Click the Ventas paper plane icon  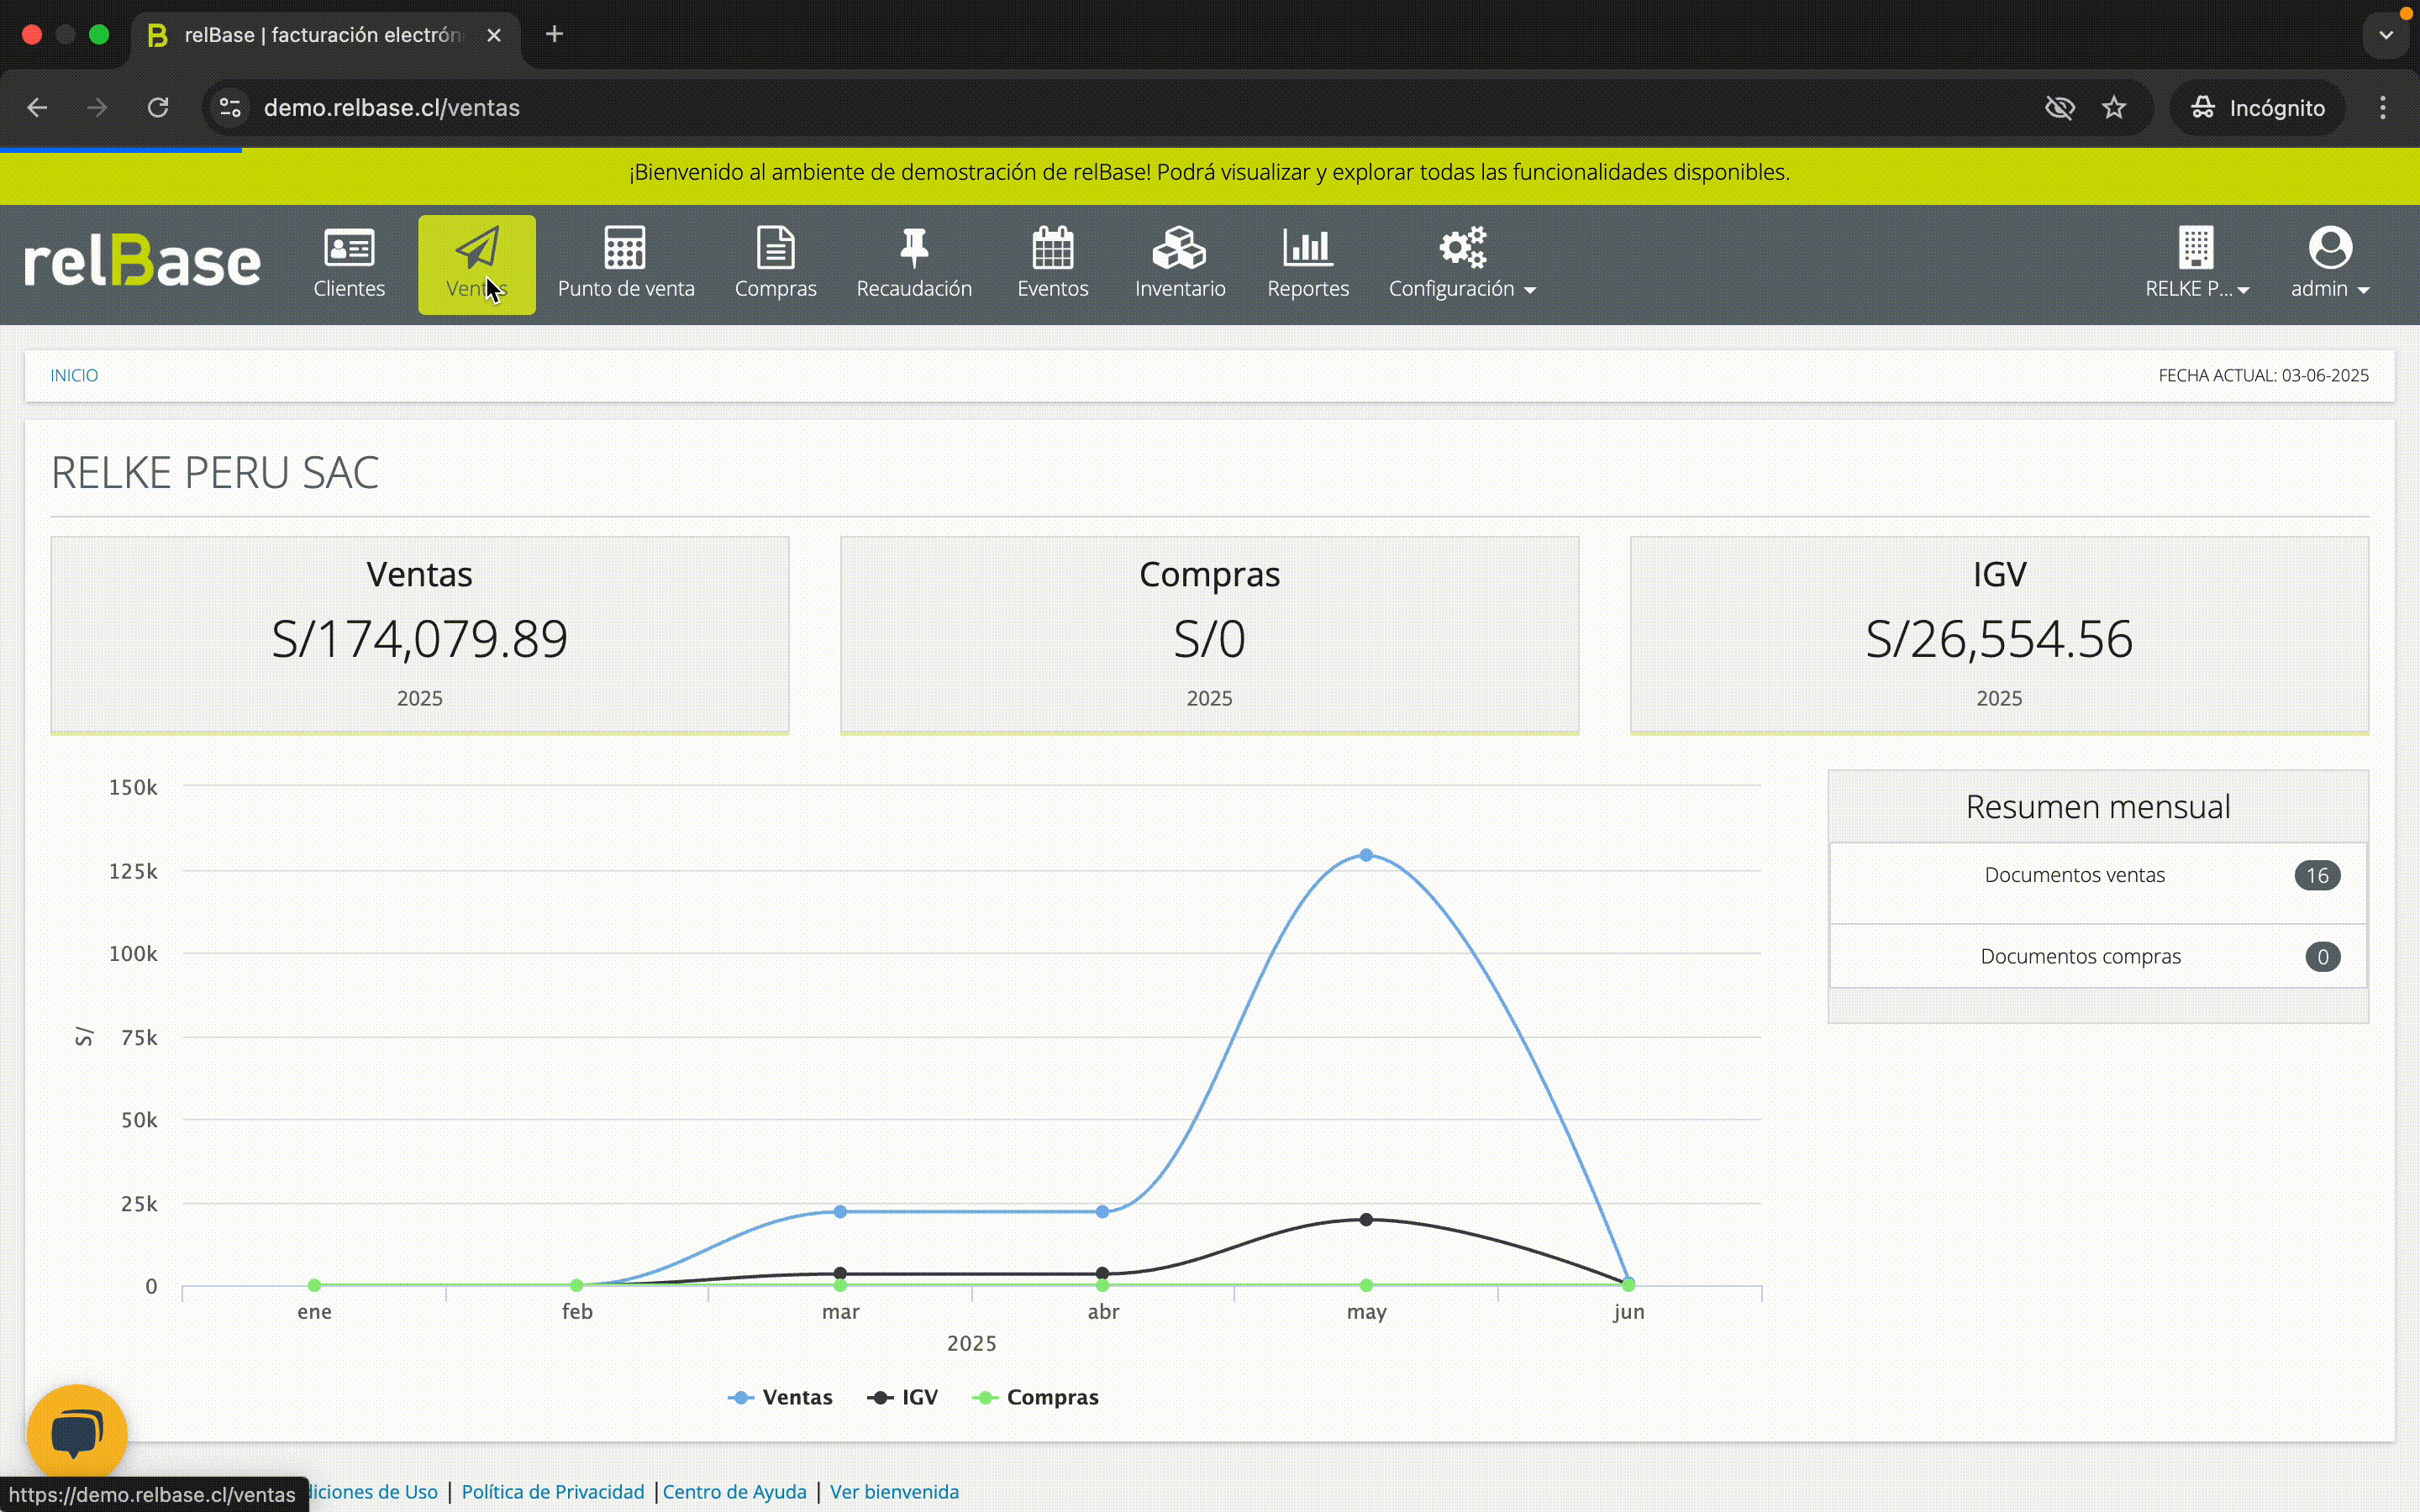point(477,248)
